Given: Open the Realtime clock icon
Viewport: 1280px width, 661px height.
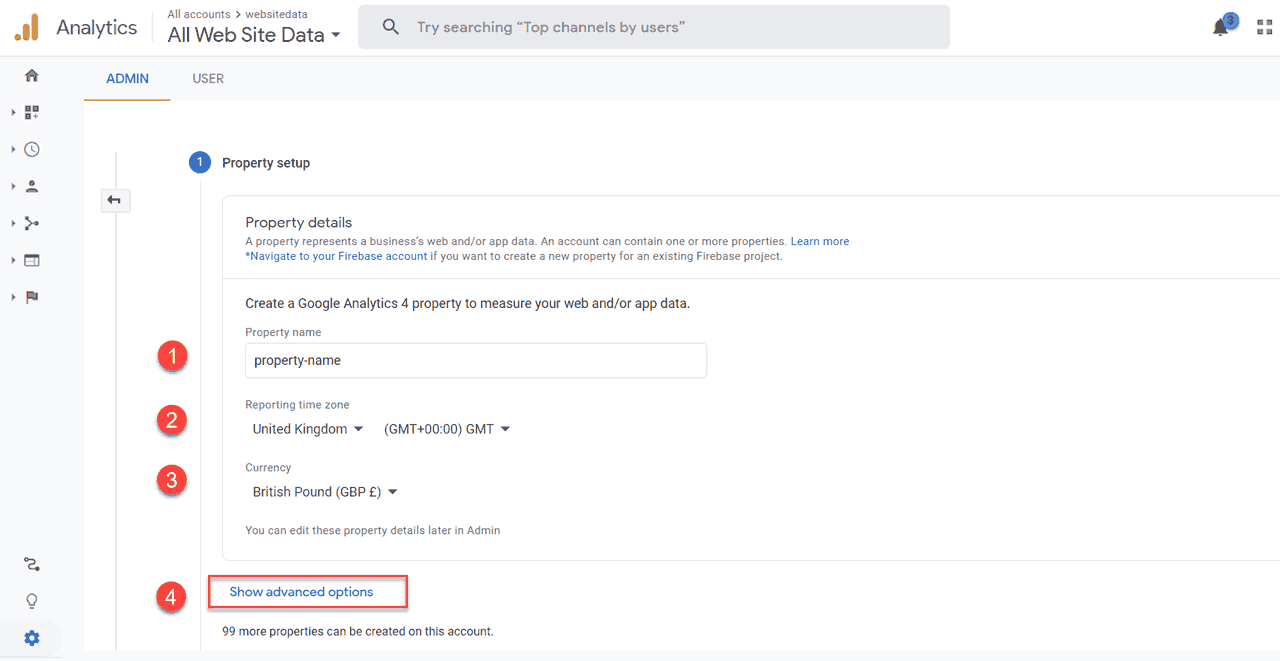Looking at the screenshot, I should click(32, 150).
